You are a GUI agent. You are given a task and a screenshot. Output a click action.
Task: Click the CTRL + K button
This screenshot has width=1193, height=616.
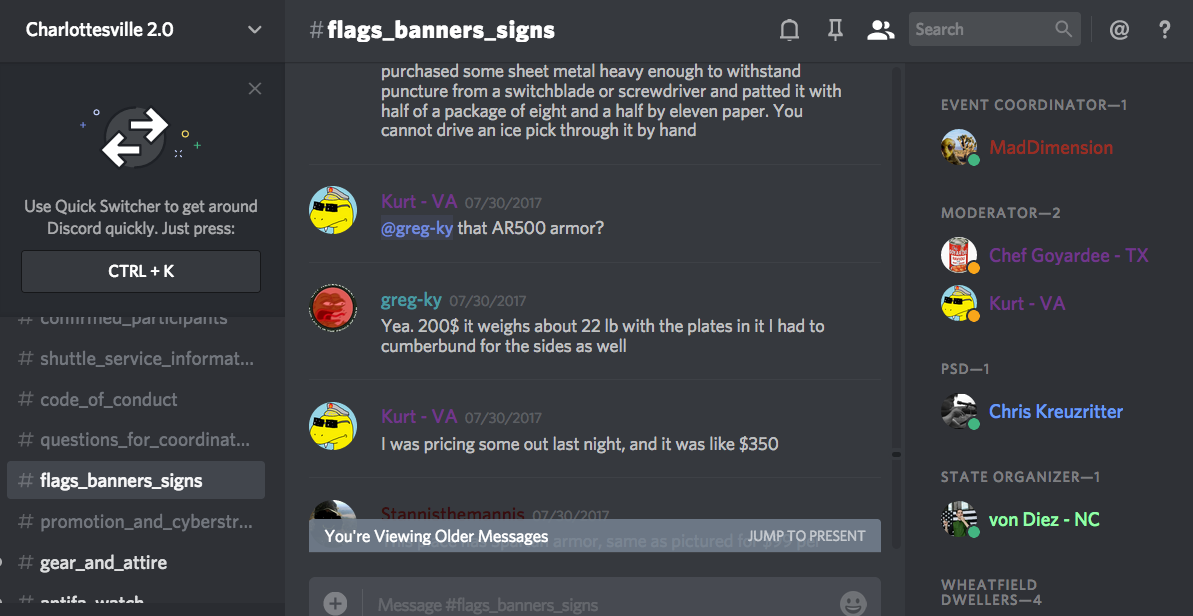(x=141, y=271)
